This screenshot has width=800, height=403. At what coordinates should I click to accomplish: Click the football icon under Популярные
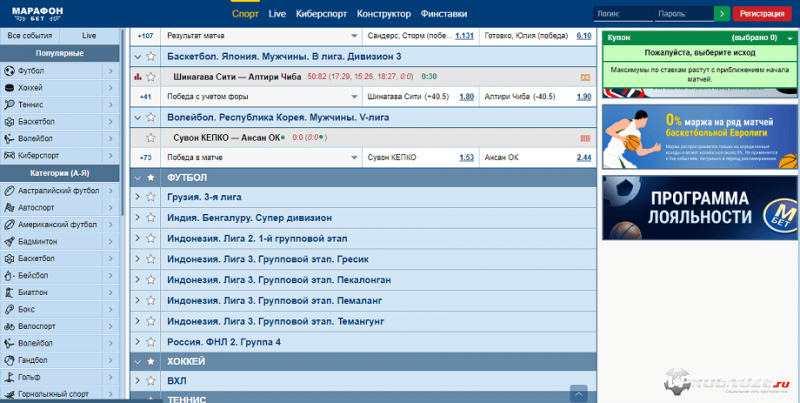(9, 71)
